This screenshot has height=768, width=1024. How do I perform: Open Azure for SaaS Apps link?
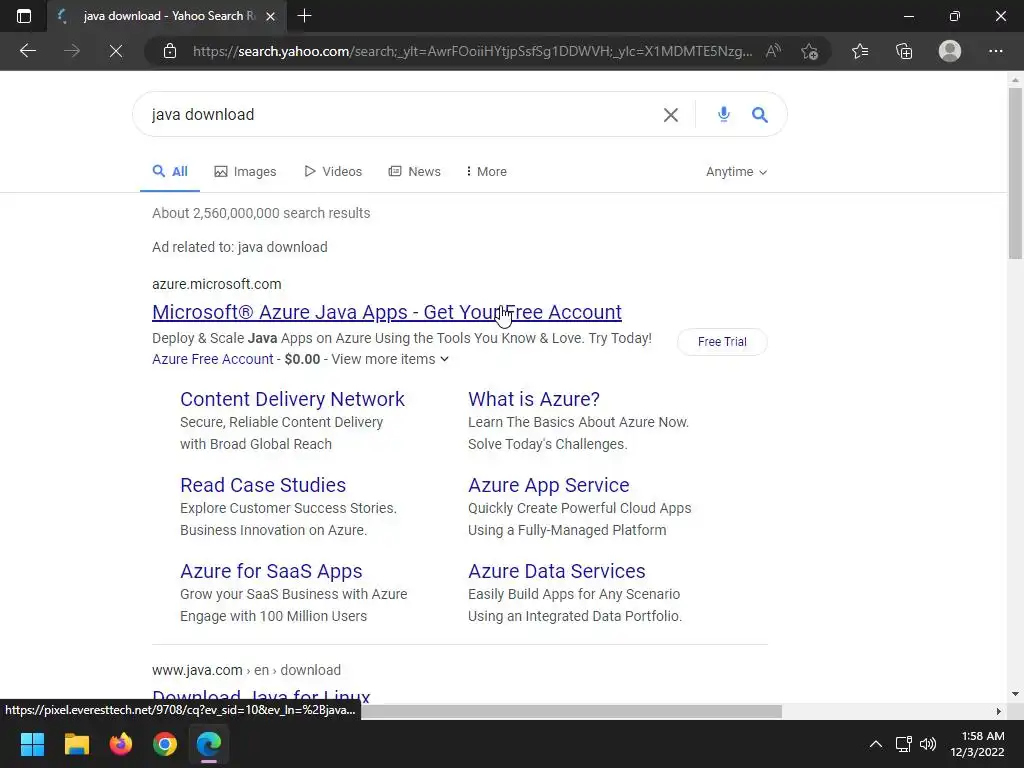(x=271, y=571)
